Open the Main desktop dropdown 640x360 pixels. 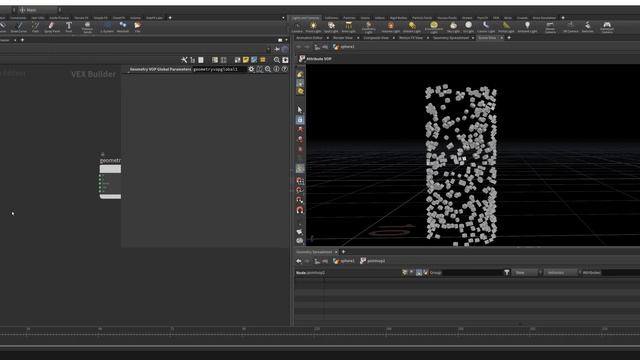pos(39,10)
